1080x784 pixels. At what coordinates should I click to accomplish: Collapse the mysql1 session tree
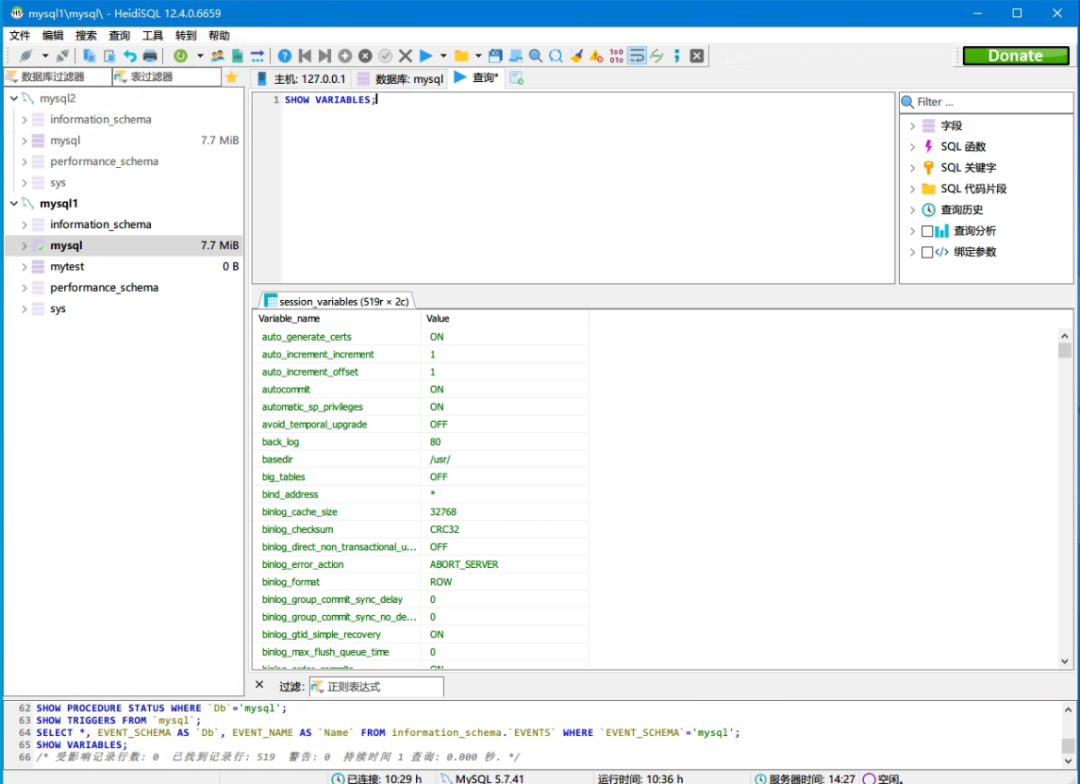13,204
